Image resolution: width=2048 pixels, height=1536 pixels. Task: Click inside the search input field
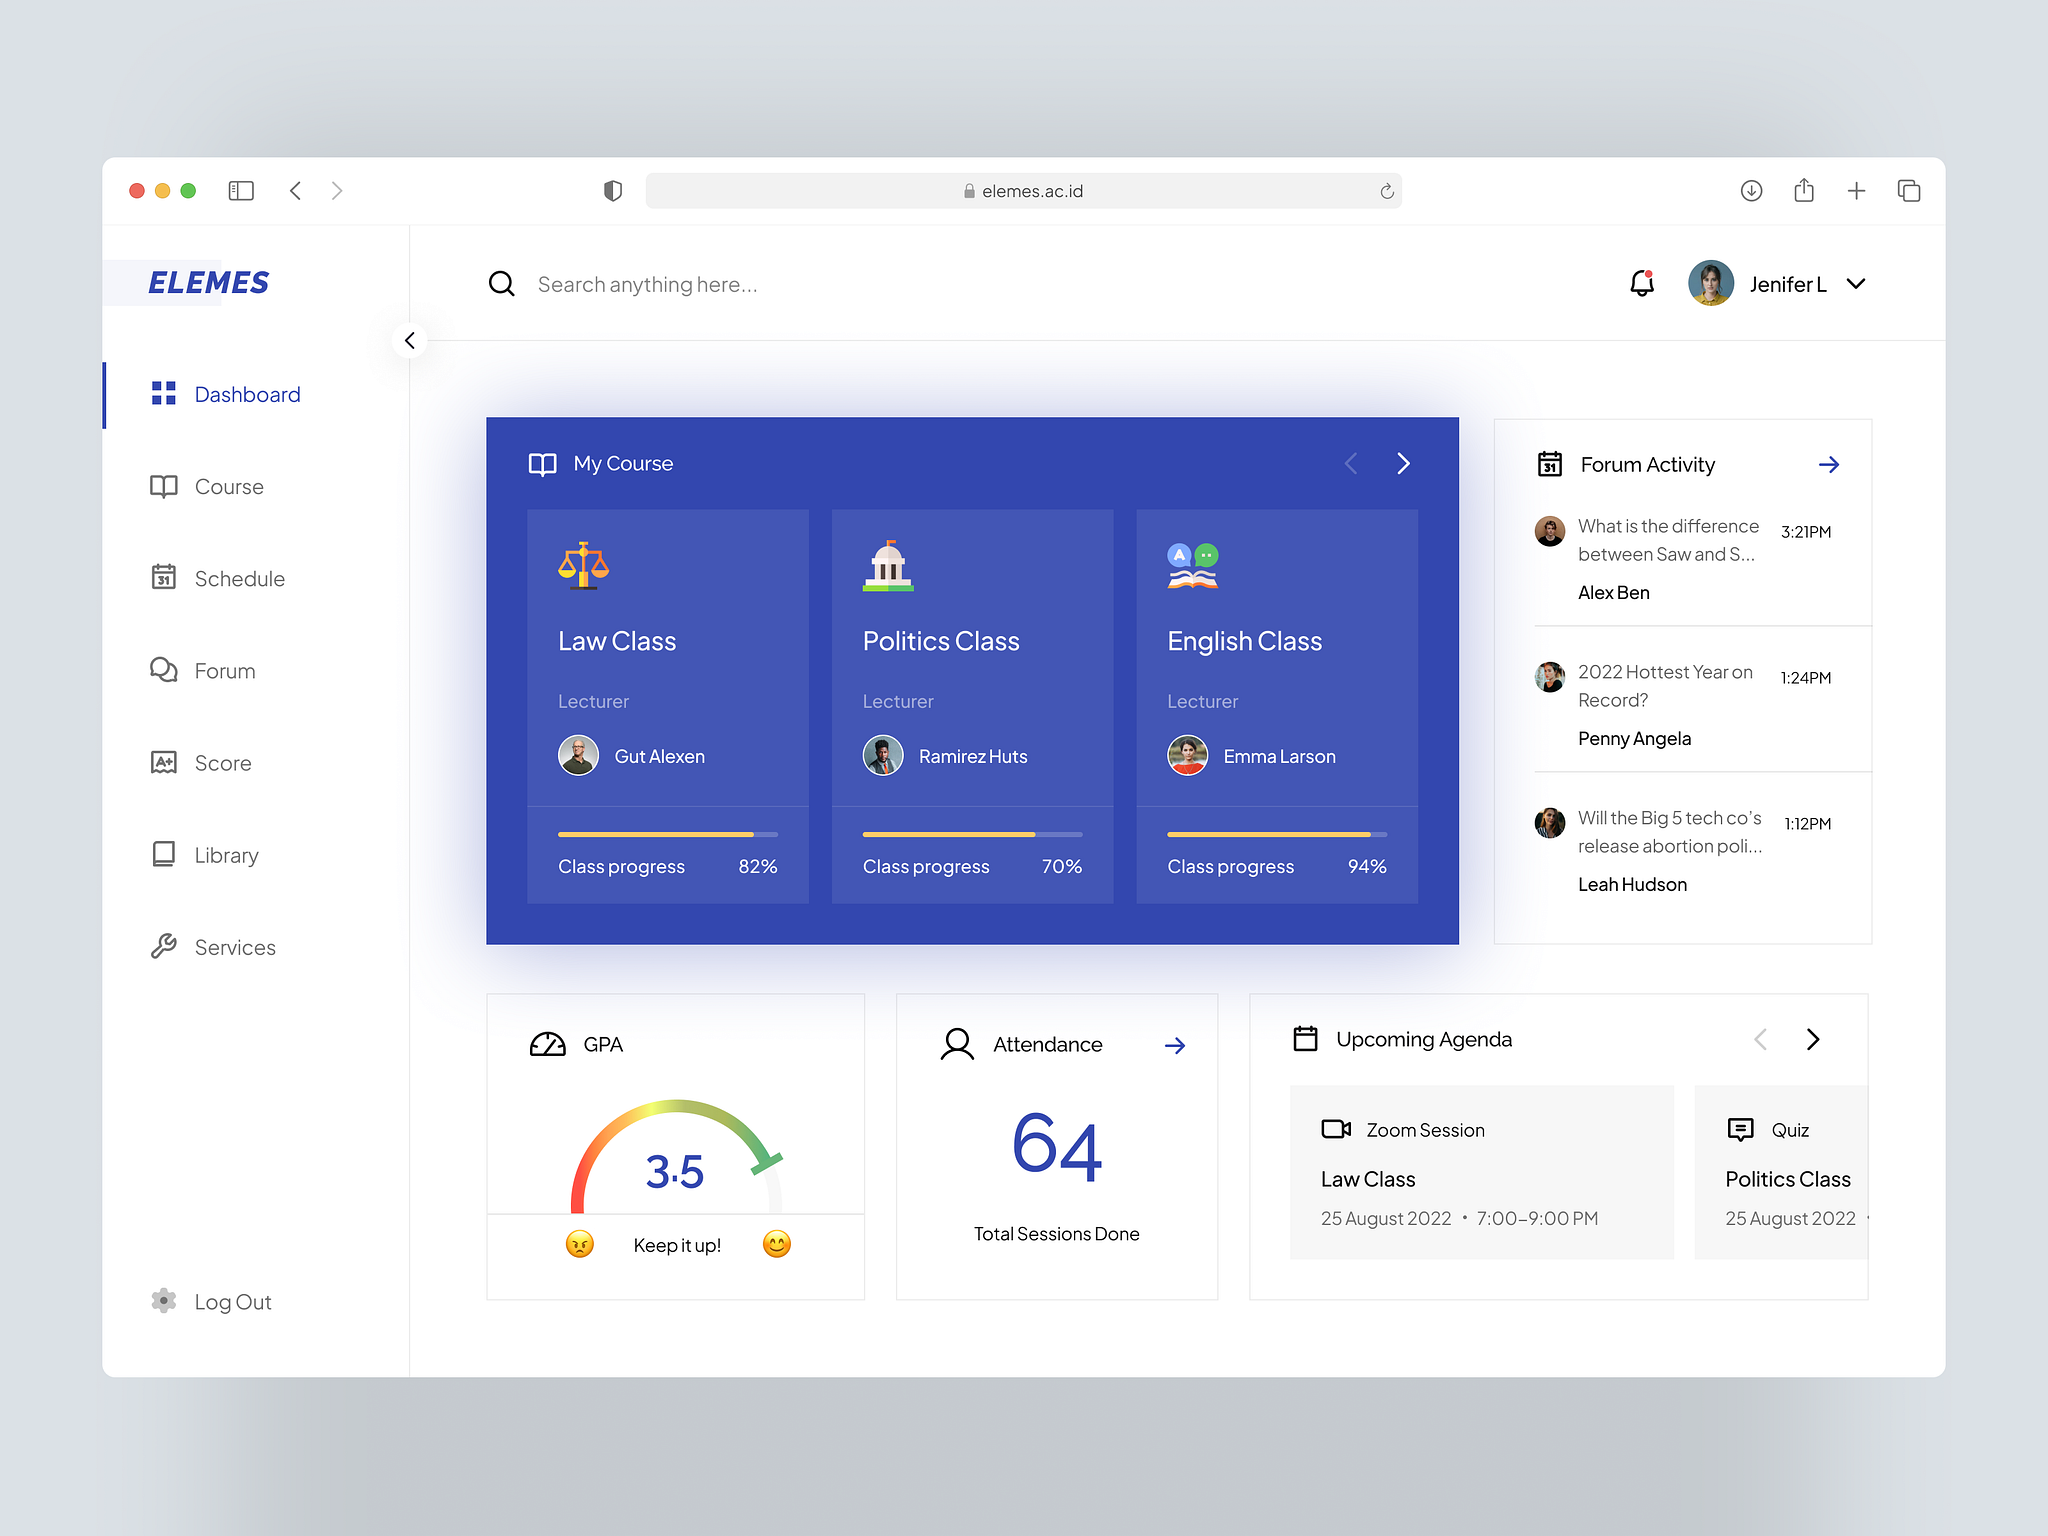(700, 284)
